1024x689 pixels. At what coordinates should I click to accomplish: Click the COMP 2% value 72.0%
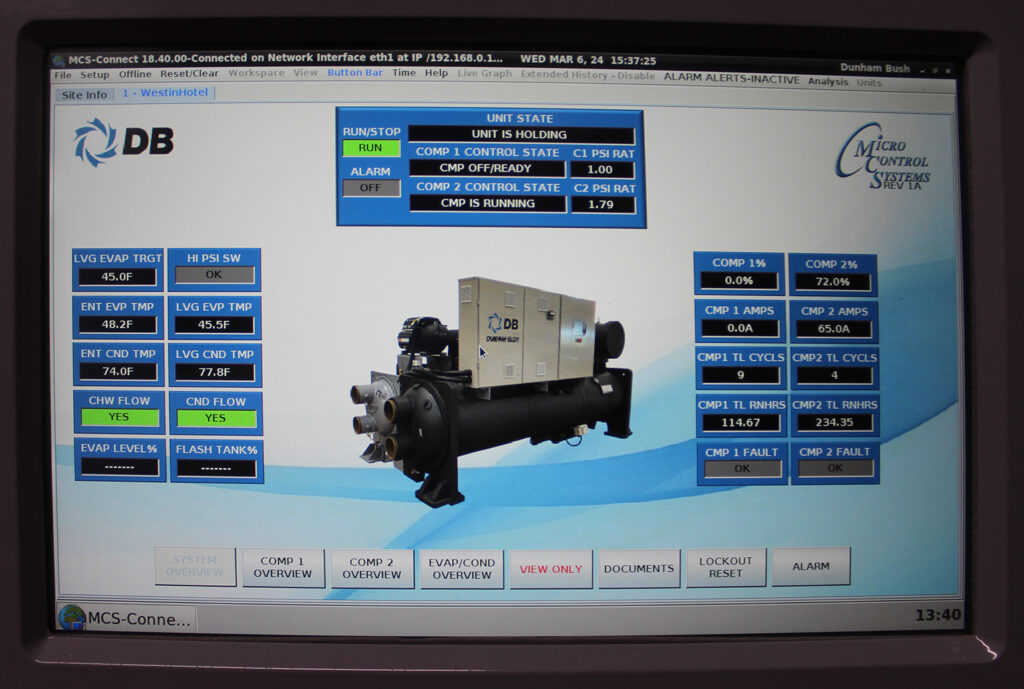(833, 282)
